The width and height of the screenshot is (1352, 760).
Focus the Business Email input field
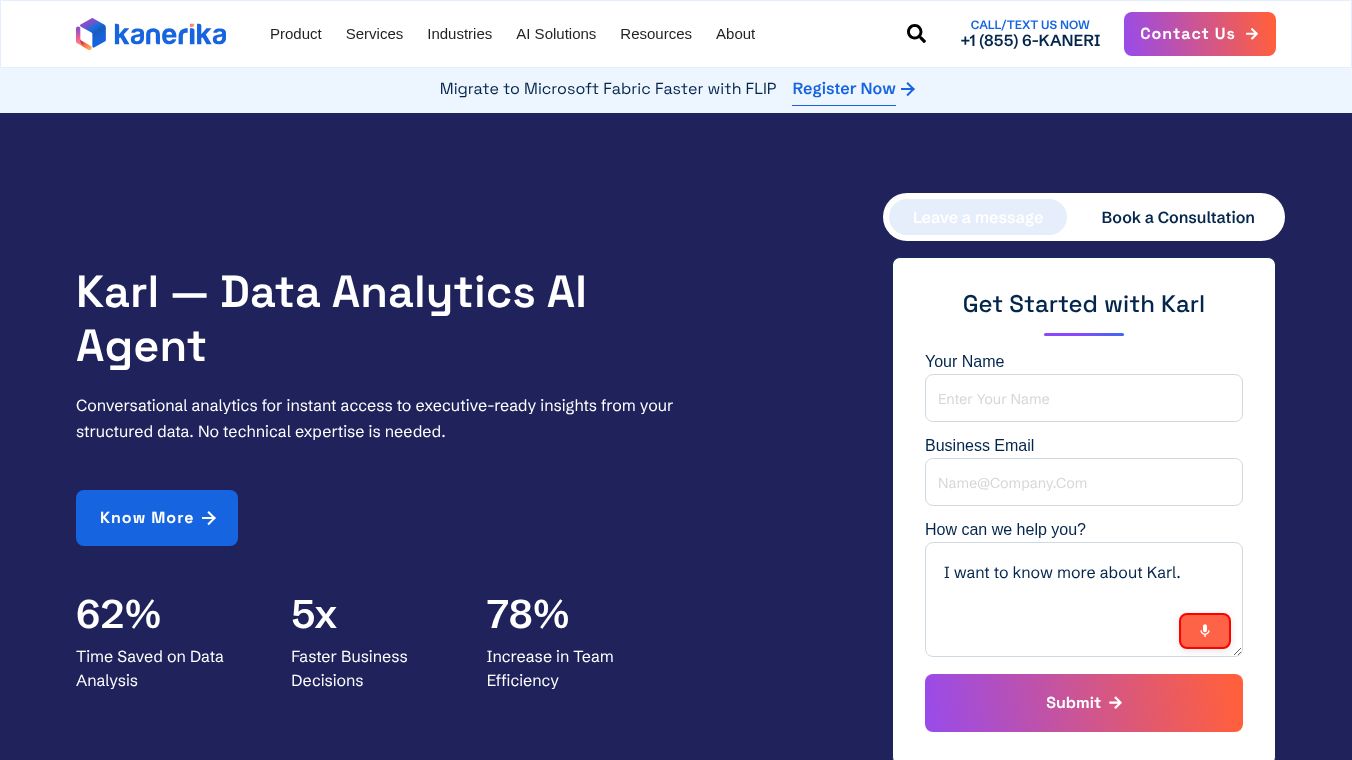coord(1083,482)
